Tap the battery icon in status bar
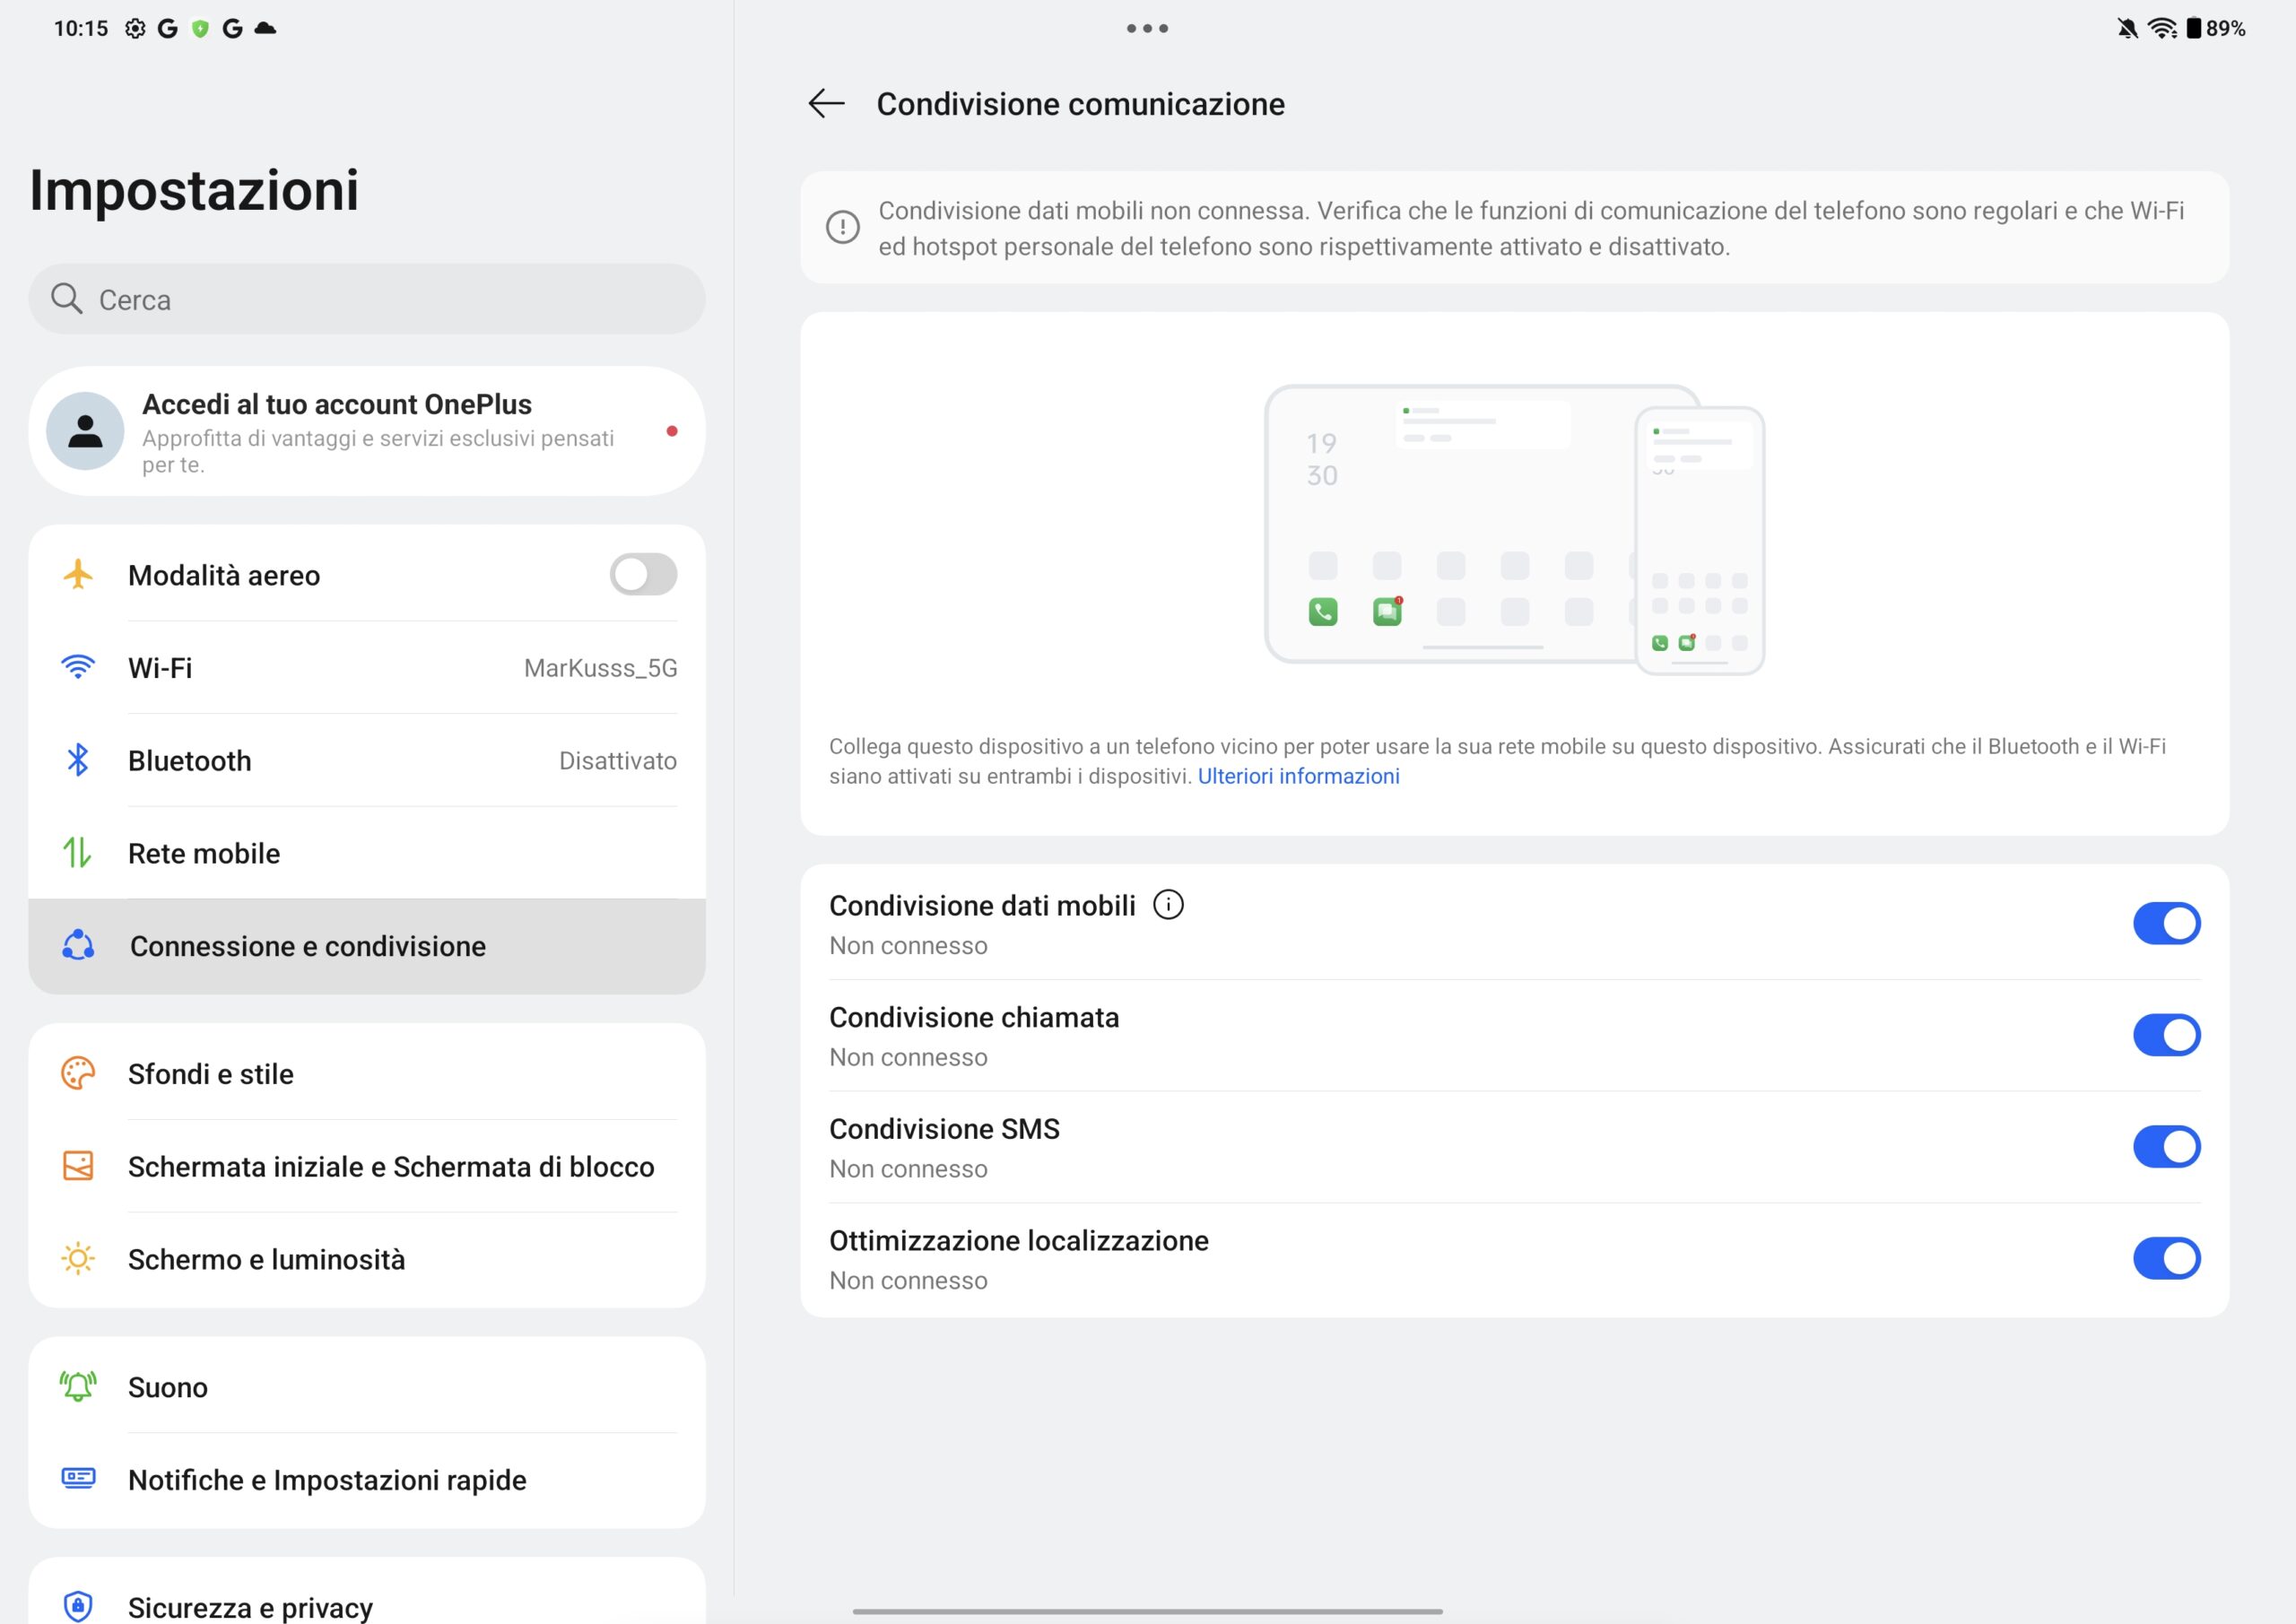Viewport: 2296px width, 1624px height. click(x=2193, y=28)
